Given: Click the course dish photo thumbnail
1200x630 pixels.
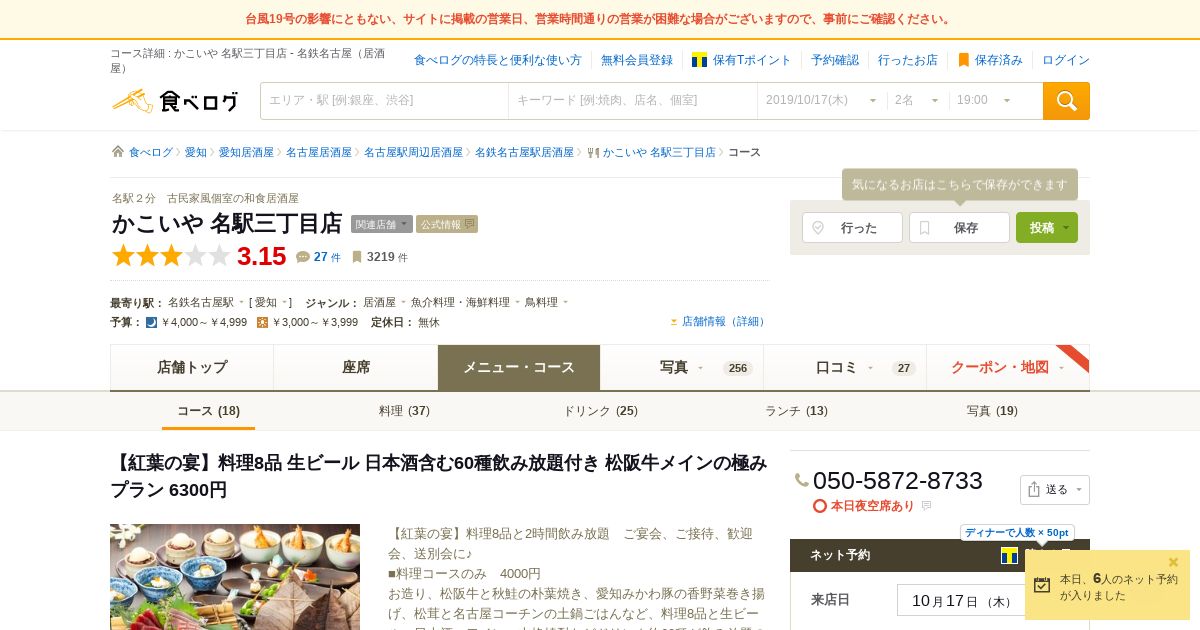Looking at the screenshot, I should (235, 577).
